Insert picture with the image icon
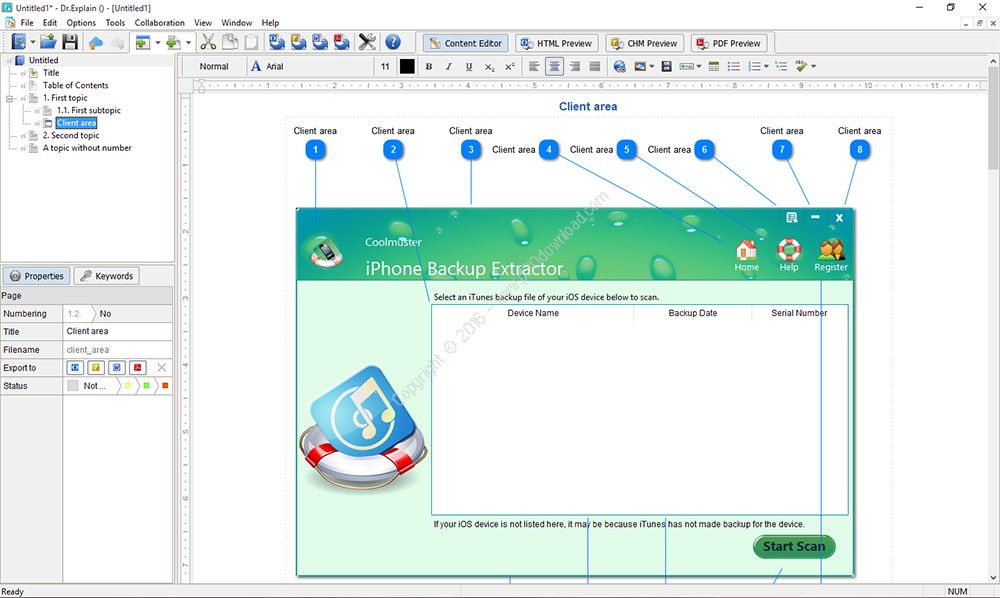 click(x=640, y=66)
